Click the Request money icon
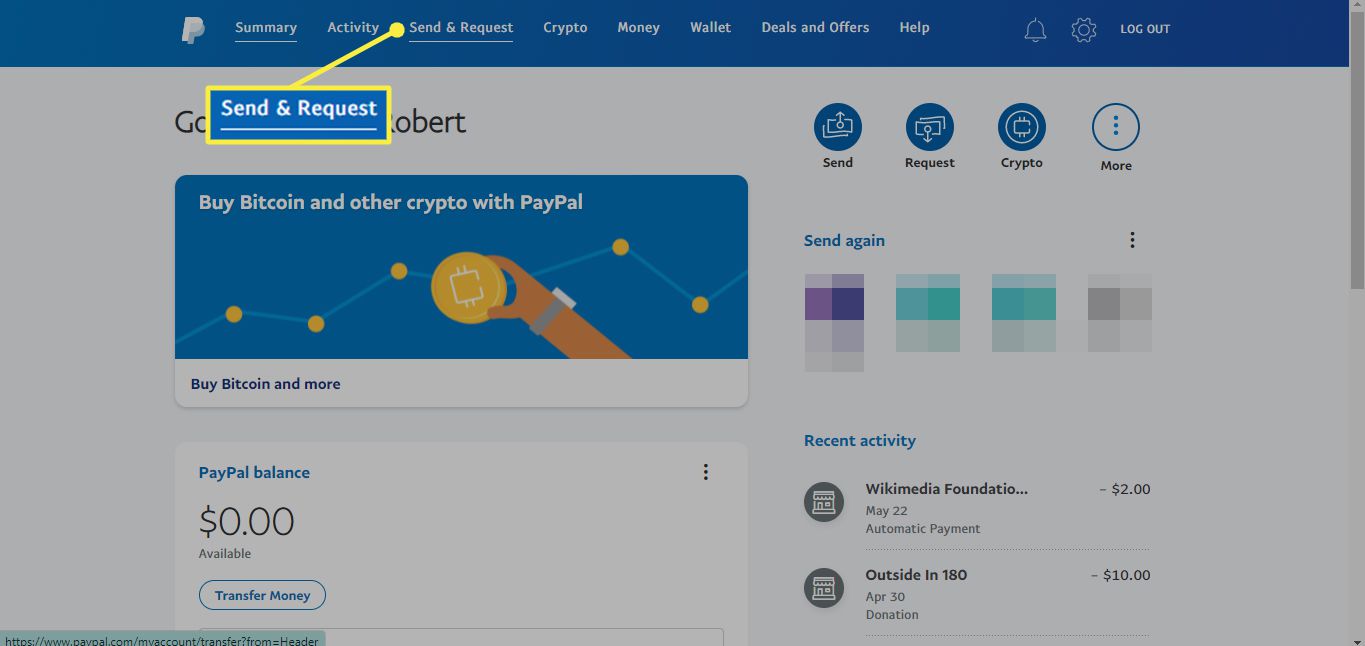Viewport: 1365px width, 646px height. [930, 127]
